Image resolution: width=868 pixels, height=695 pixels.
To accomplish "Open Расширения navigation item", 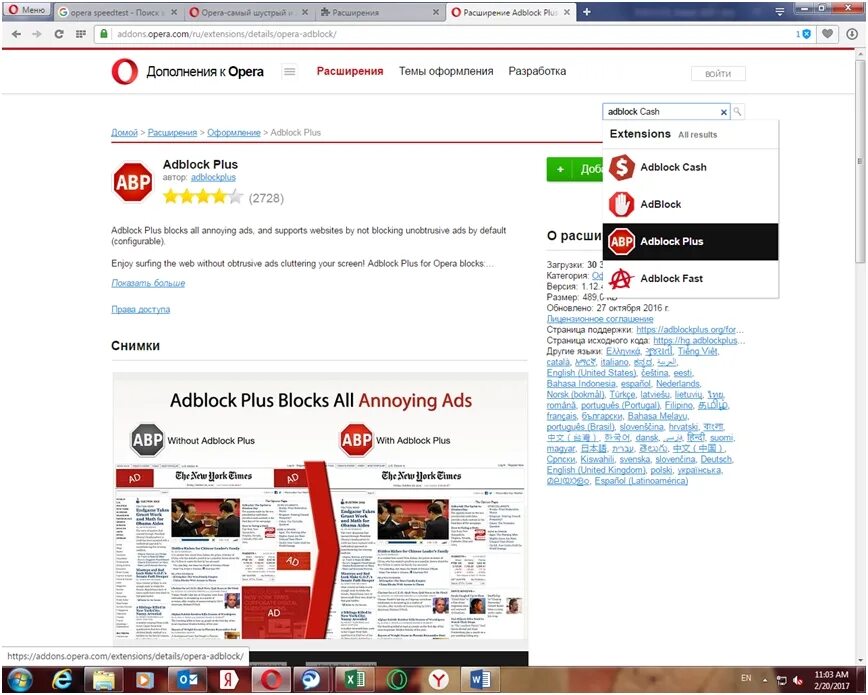I will coord(350,71).
